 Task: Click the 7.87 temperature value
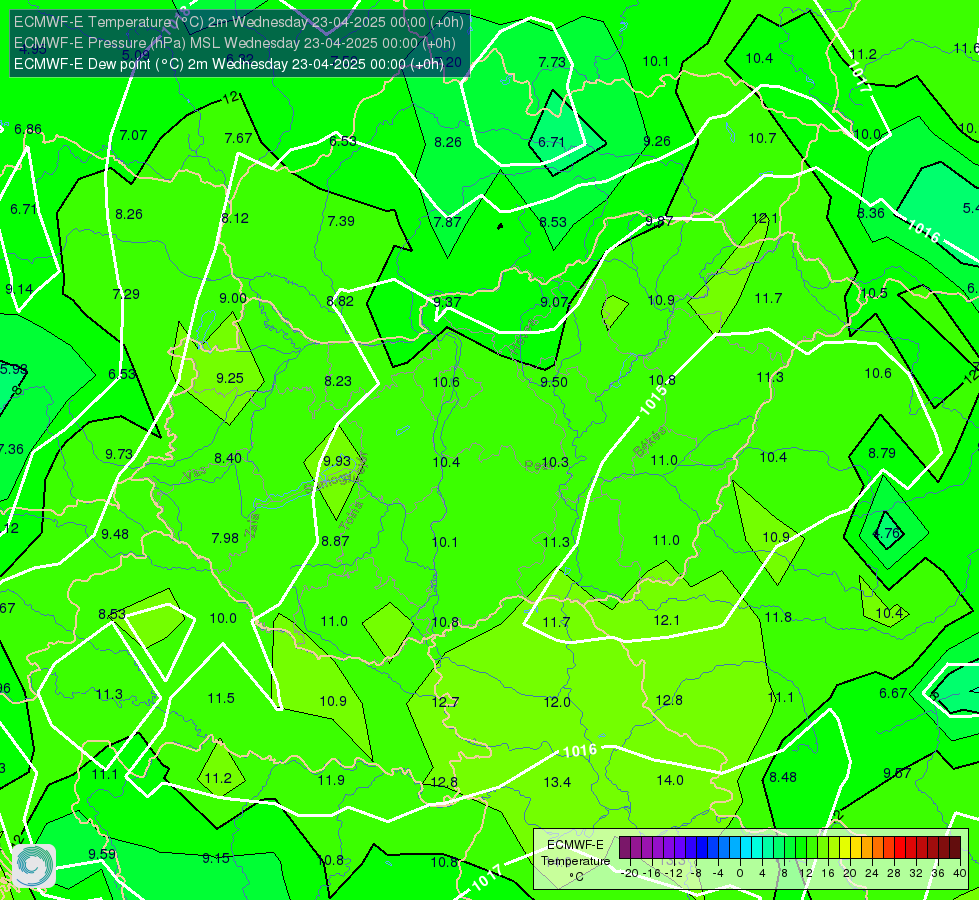point(448,222)
